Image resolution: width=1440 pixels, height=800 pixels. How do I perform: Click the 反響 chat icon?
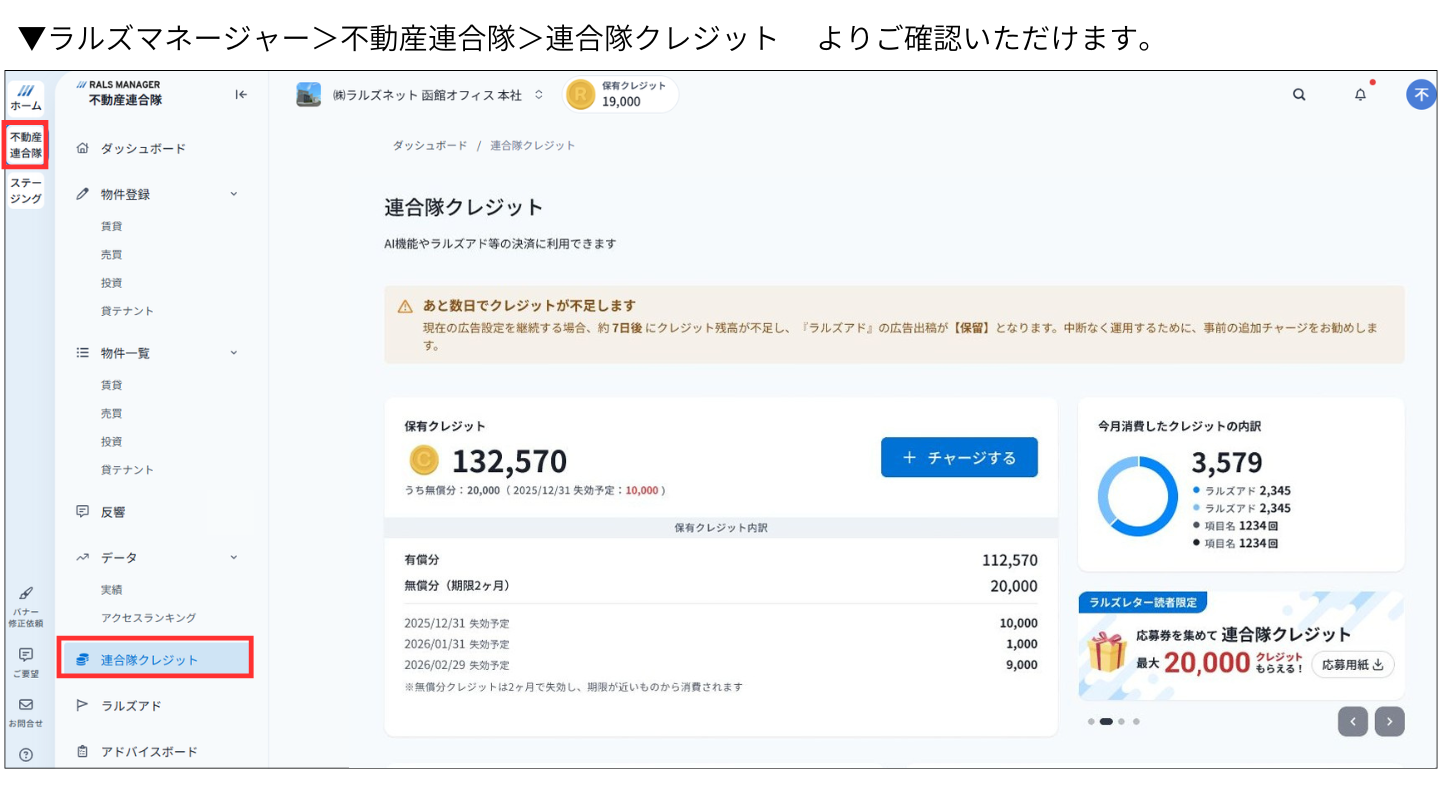(82, 511)
